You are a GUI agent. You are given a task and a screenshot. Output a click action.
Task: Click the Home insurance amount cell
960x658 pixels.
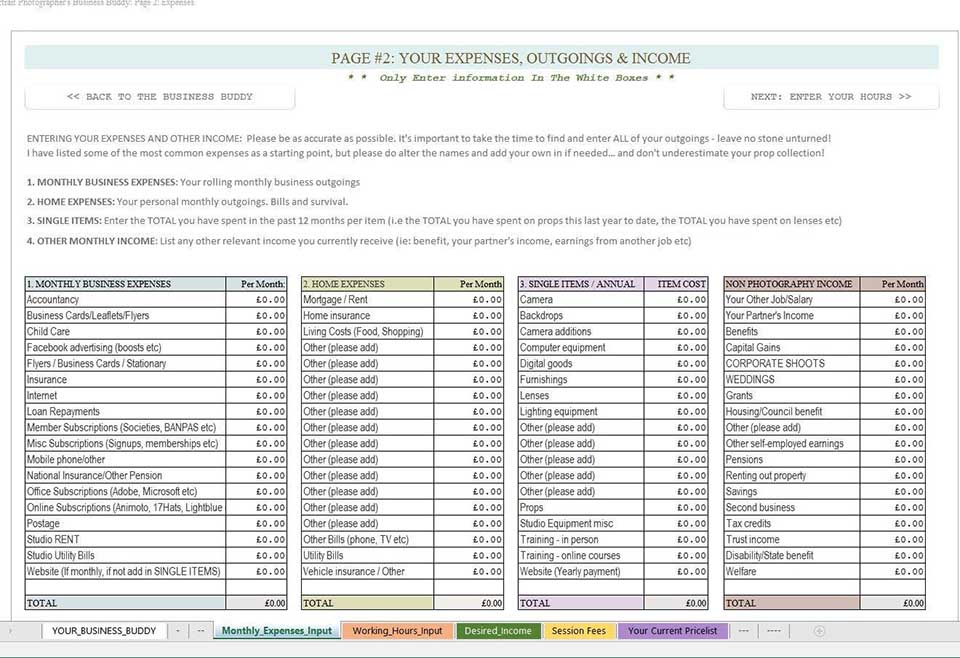coord(468,316)
